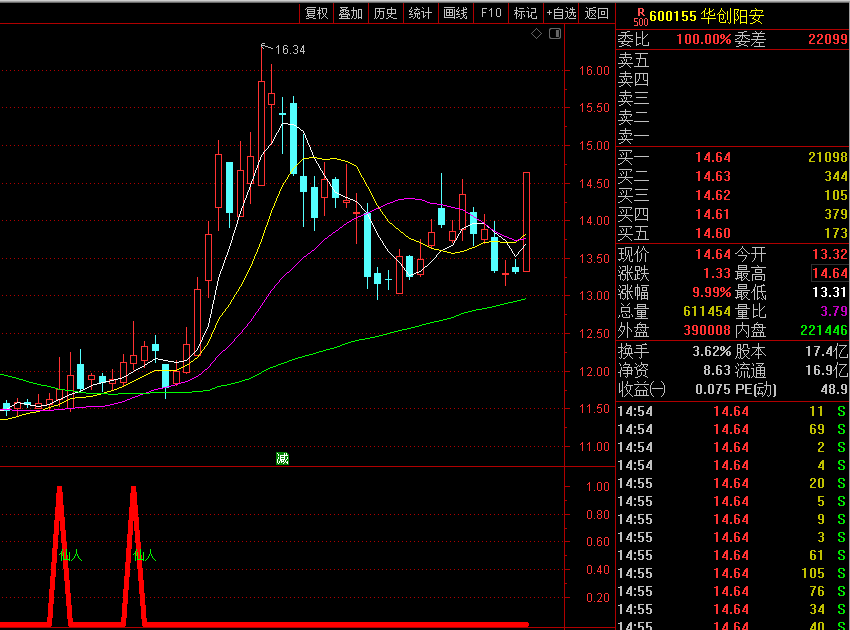
Task: Open the 统计 statistics option
Action: point(420,13)
